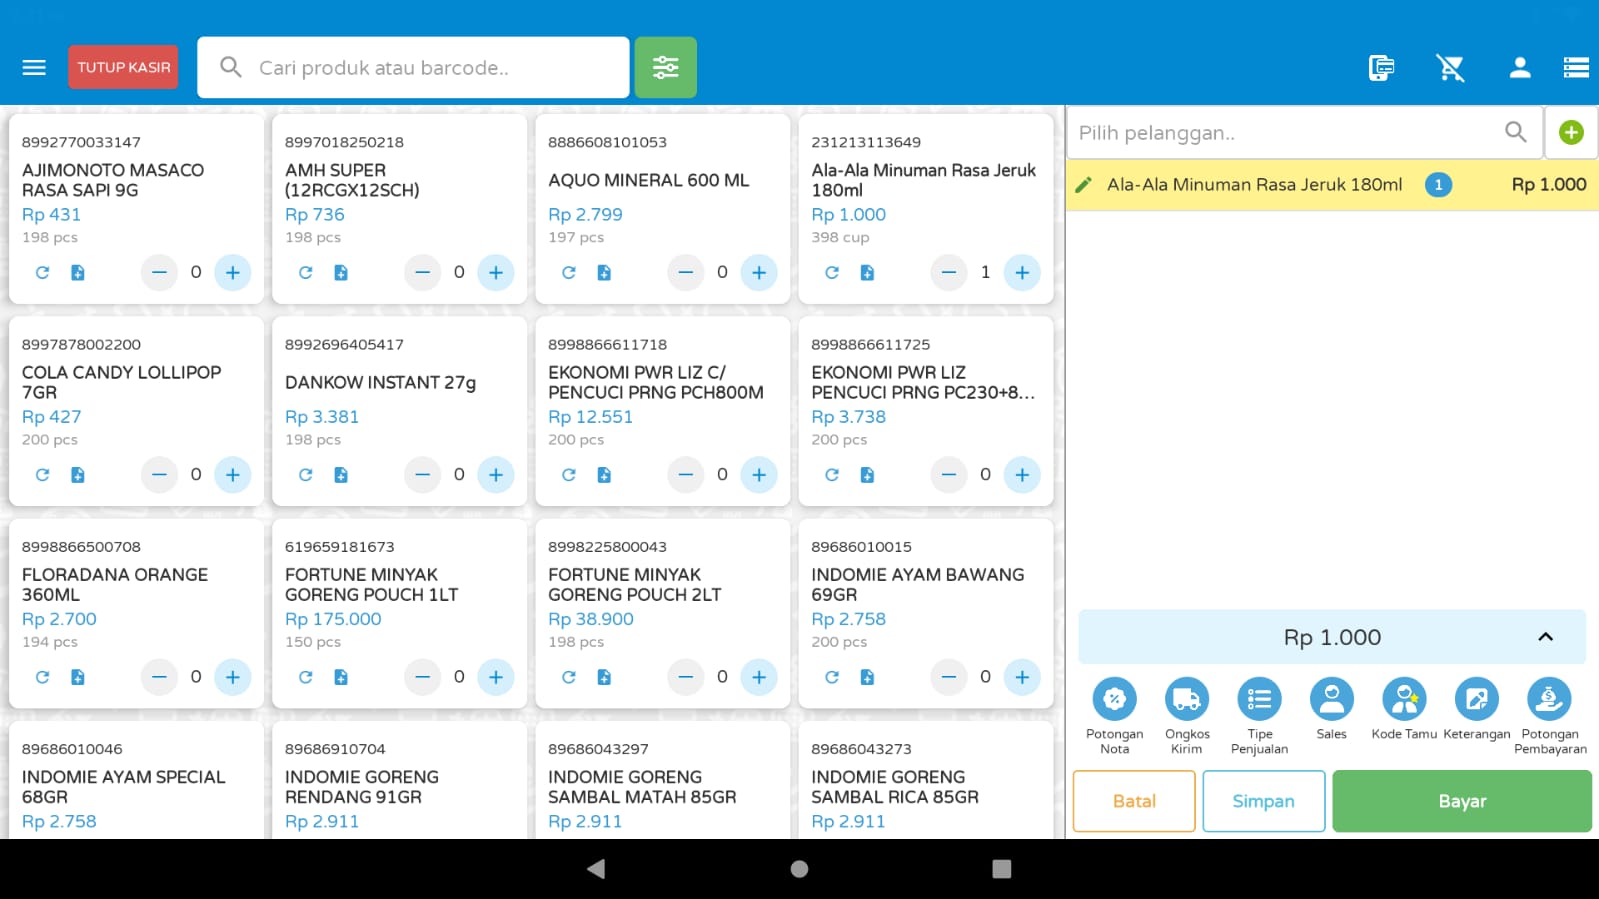Increase quantity of INDOMIE AYAM BAWANG 69GR

click(x=1022, y=677)
